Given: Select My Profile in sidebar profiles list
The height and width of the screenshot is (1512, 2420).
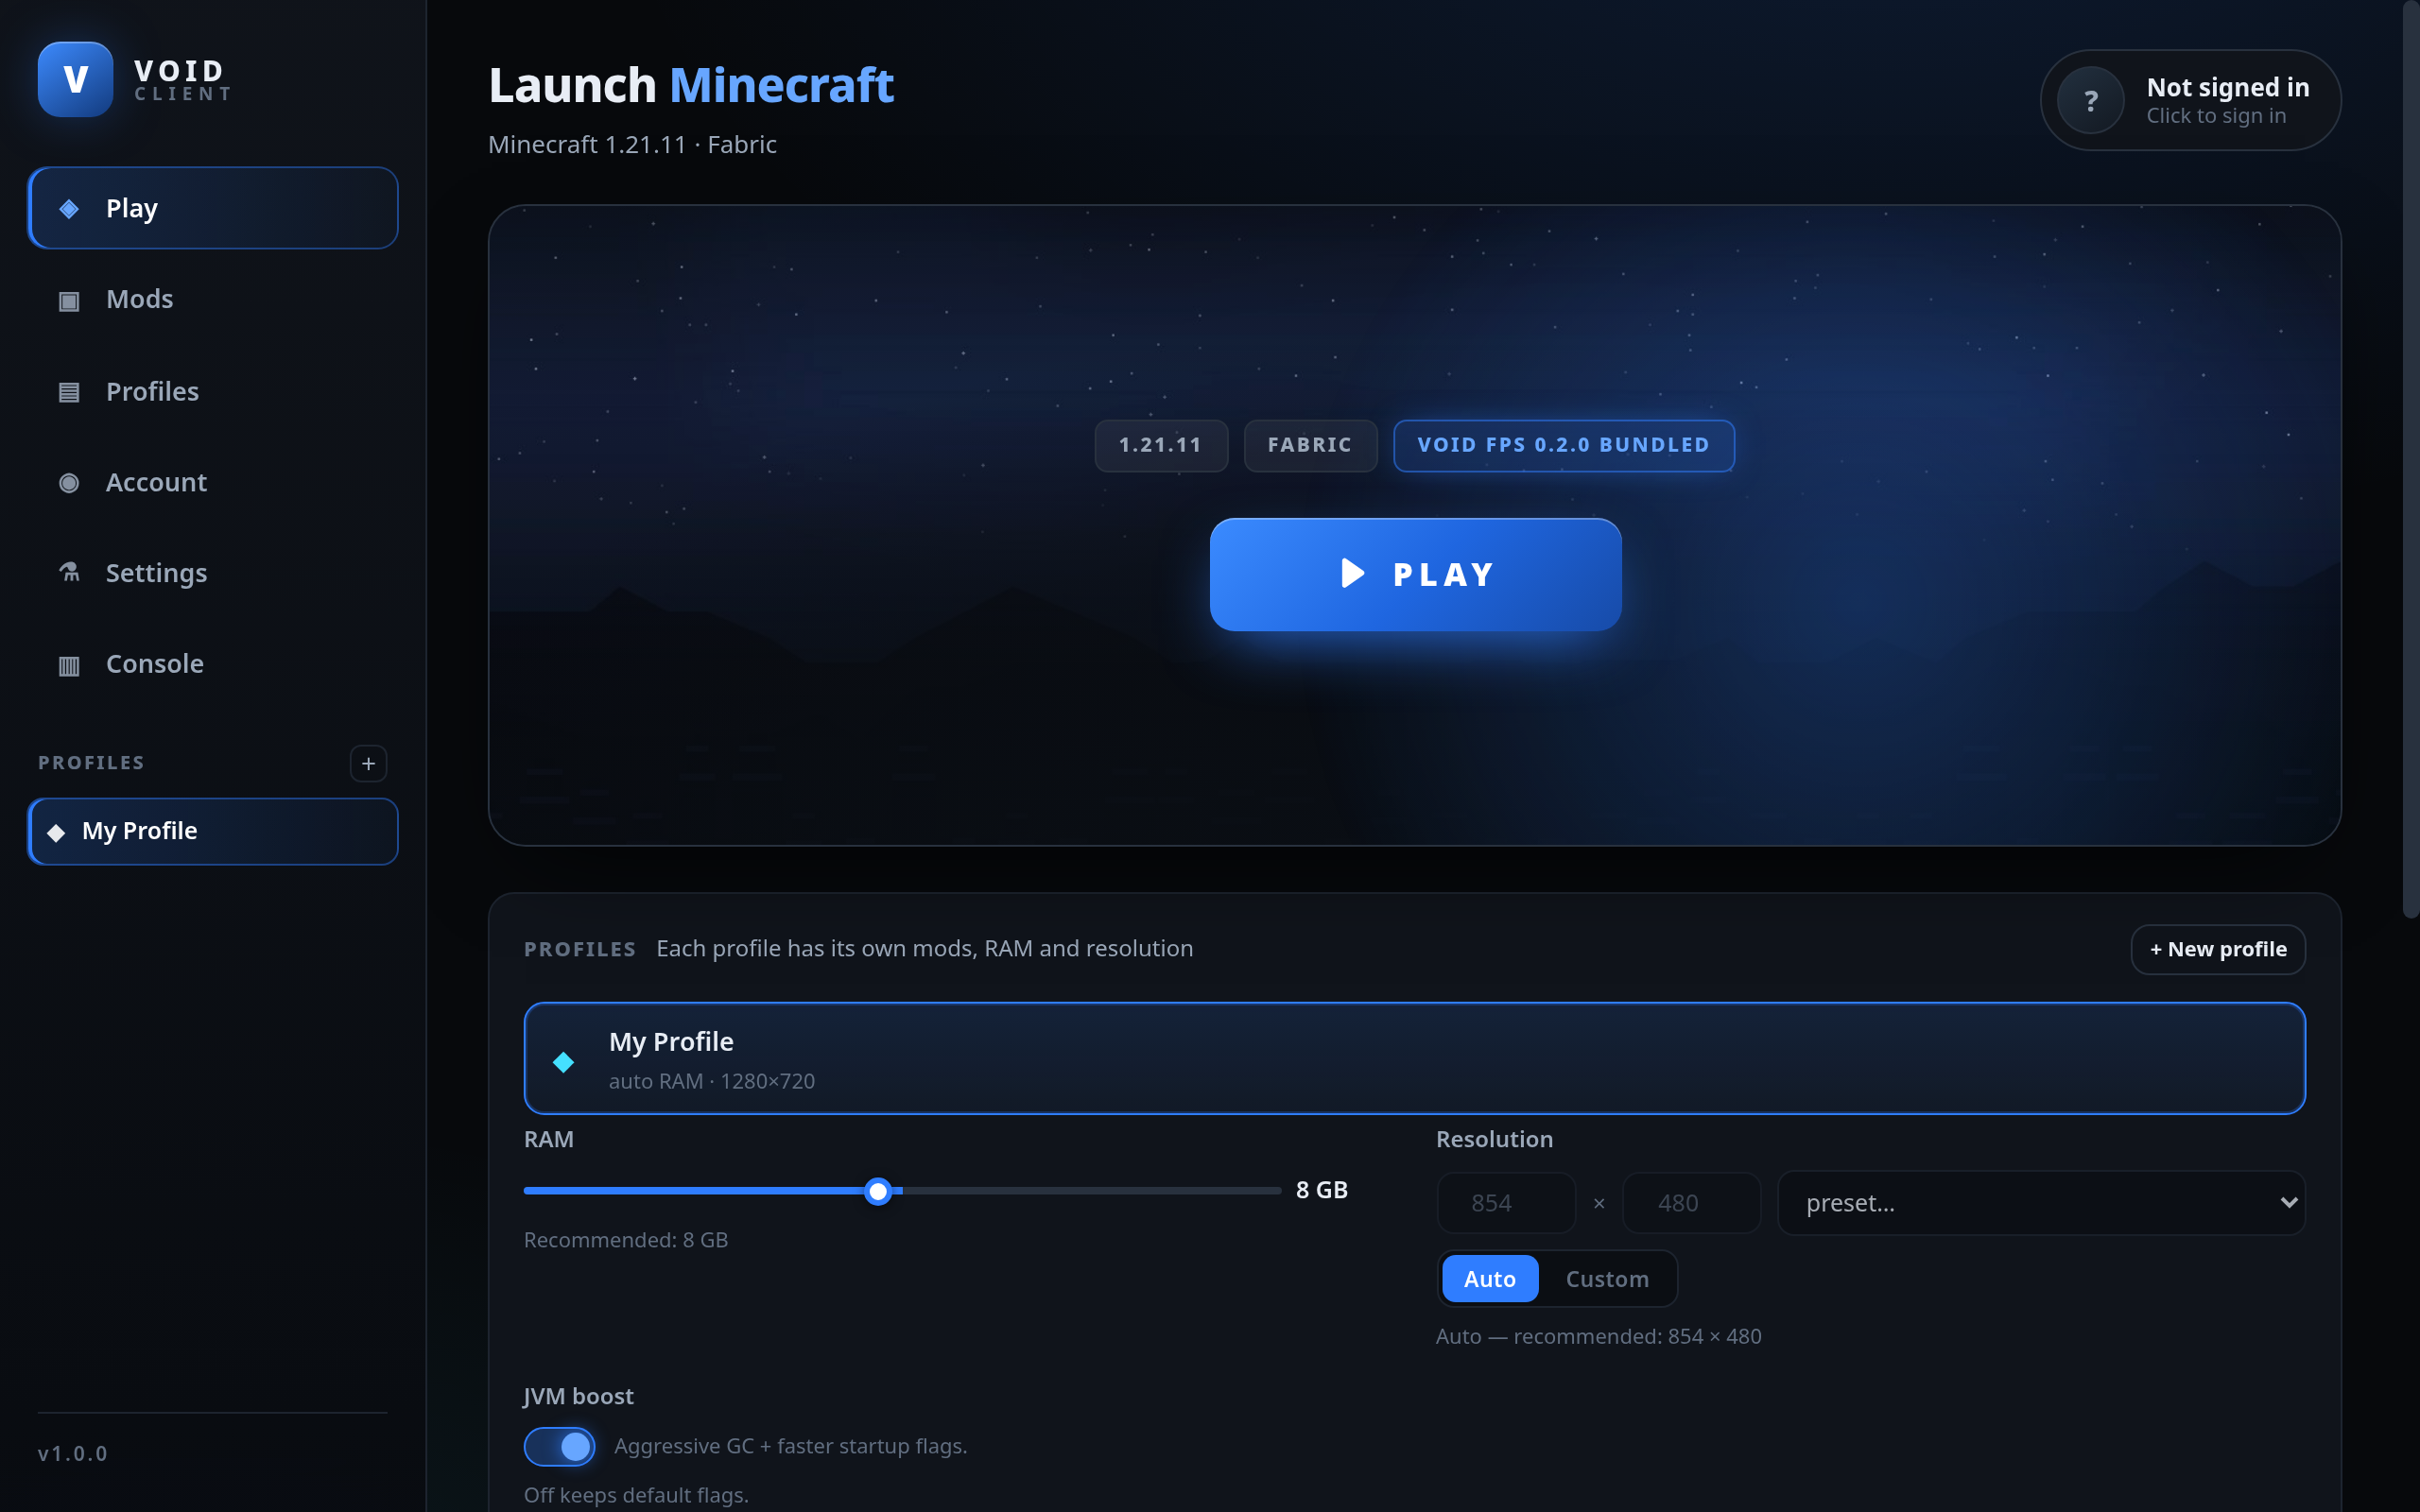Looking at the screenshot, I should coord(213,831).
